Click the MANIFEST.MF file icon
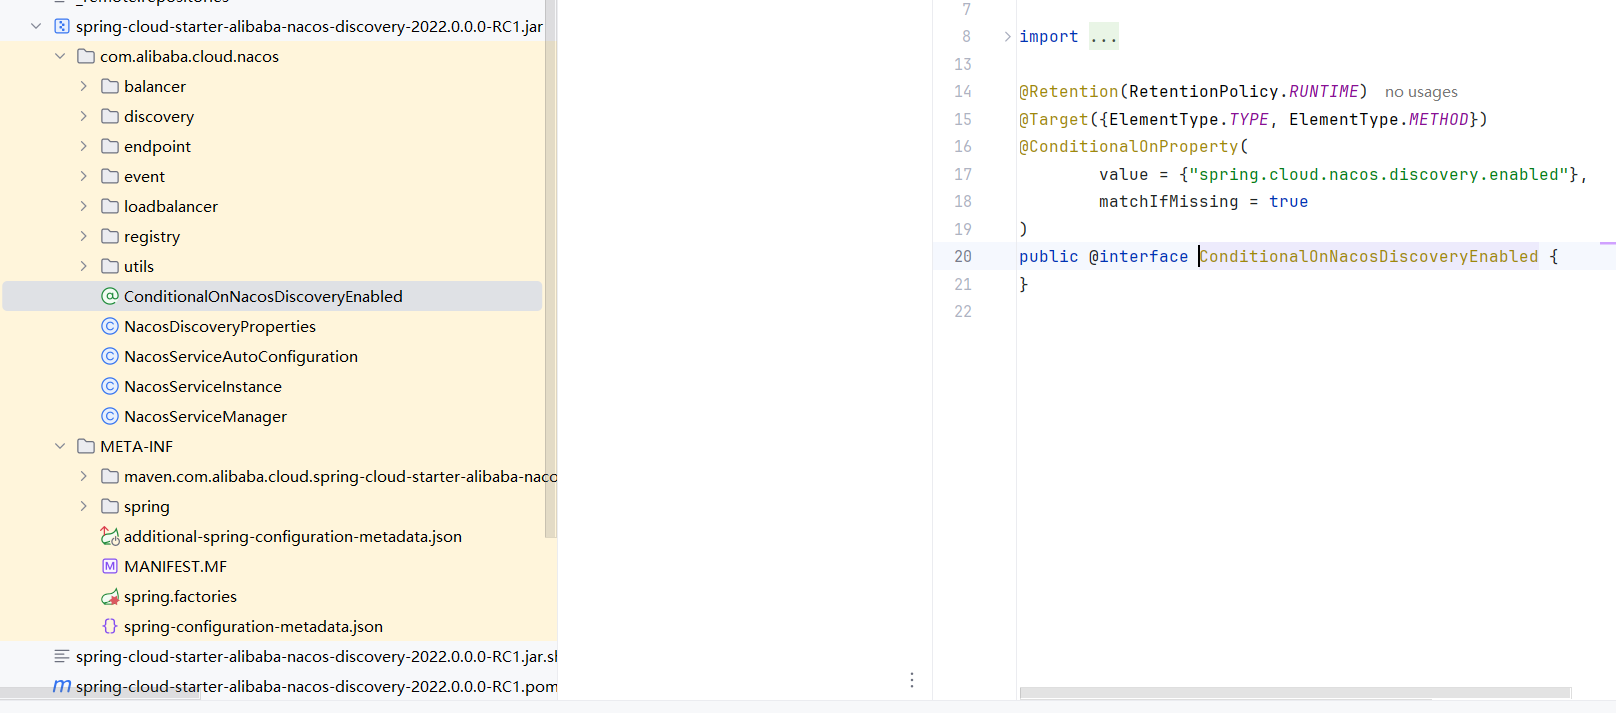This screenshot has height=713, width=1616. pos(110,566)
